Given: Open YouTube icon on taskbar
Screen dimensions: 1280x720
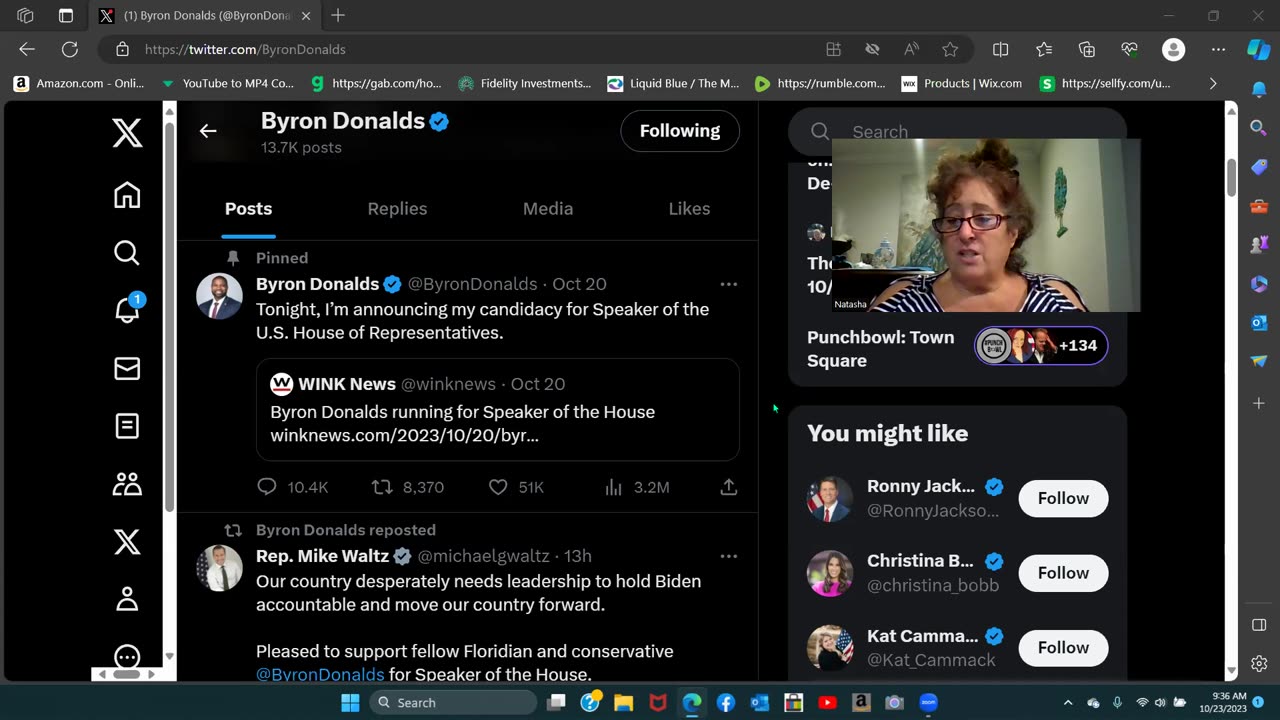Looking at the screenshot, I should tap(827, 703).
